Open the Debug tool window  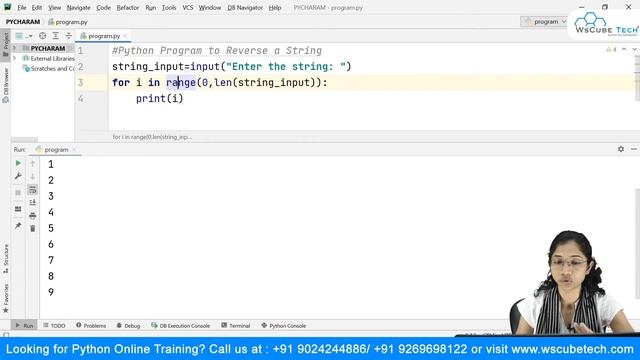[x=128, y=325]
